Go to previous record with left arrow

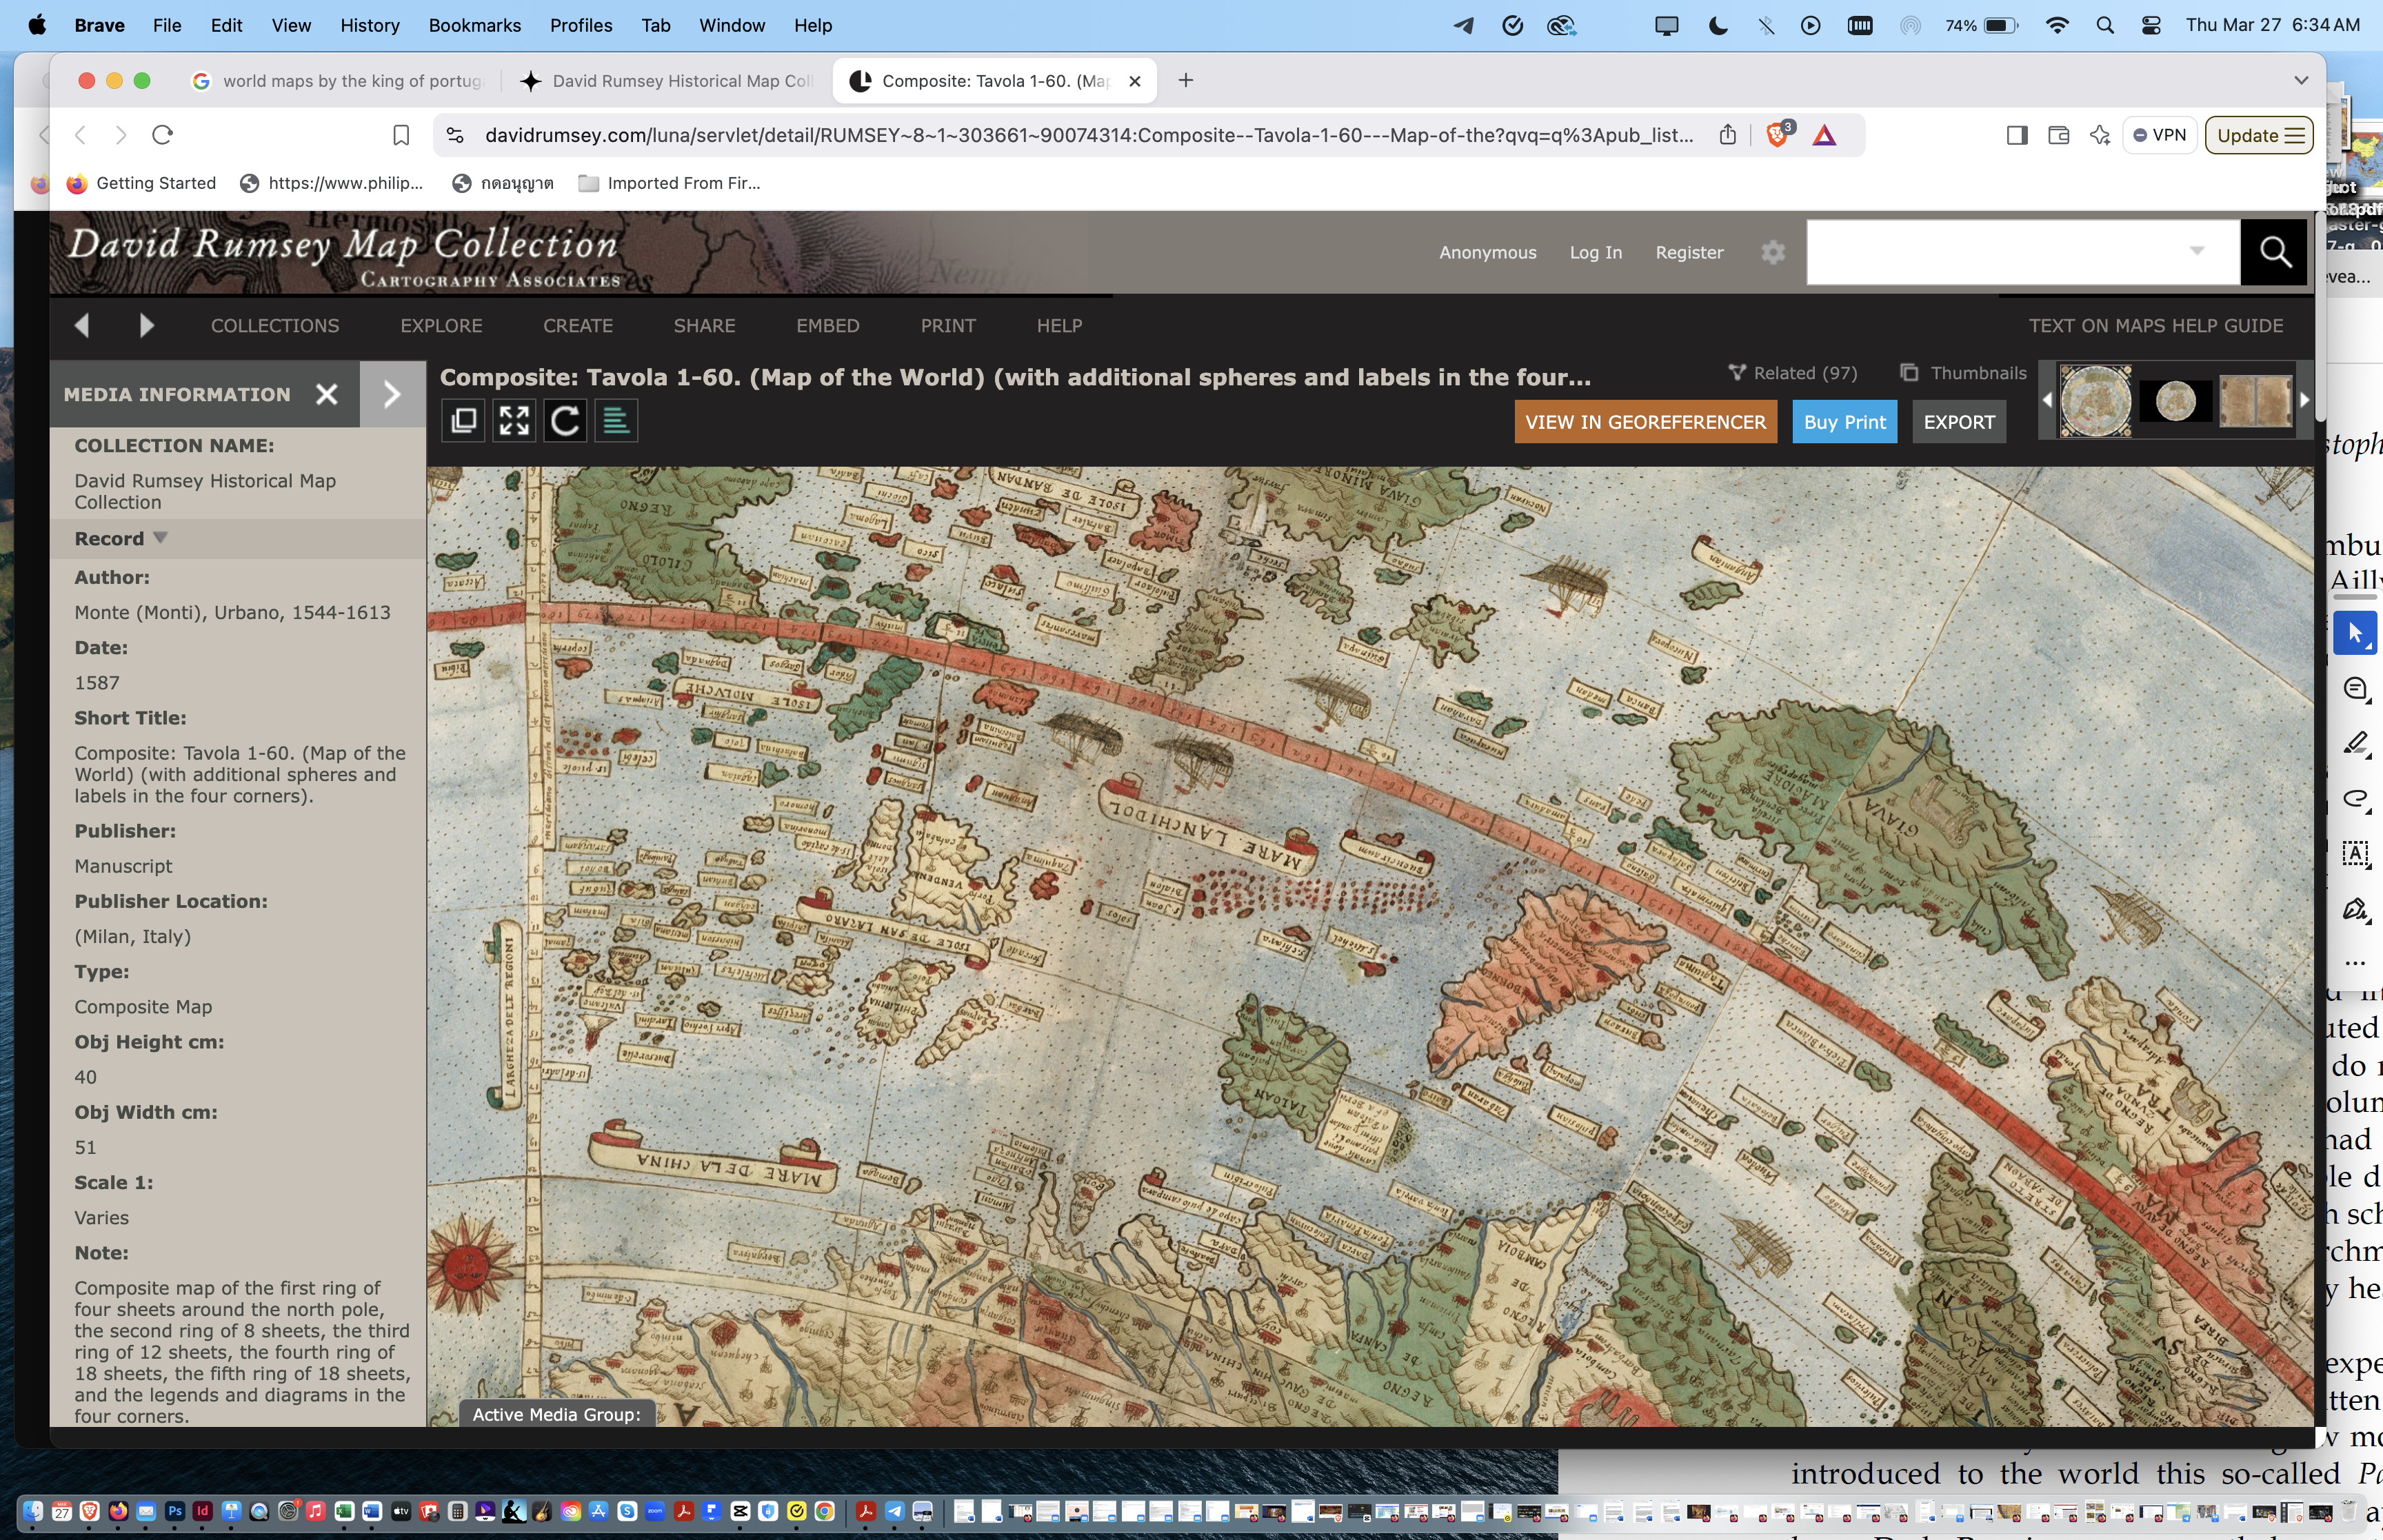click(82, 325)
